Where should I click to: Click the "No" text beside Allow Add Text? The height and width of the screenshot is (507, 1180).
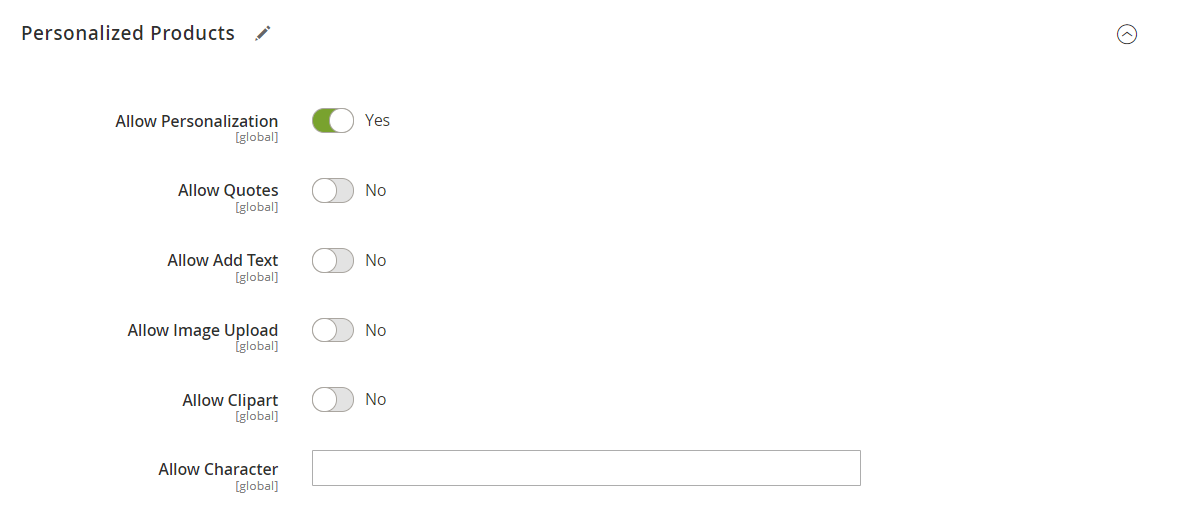[375, 260]
